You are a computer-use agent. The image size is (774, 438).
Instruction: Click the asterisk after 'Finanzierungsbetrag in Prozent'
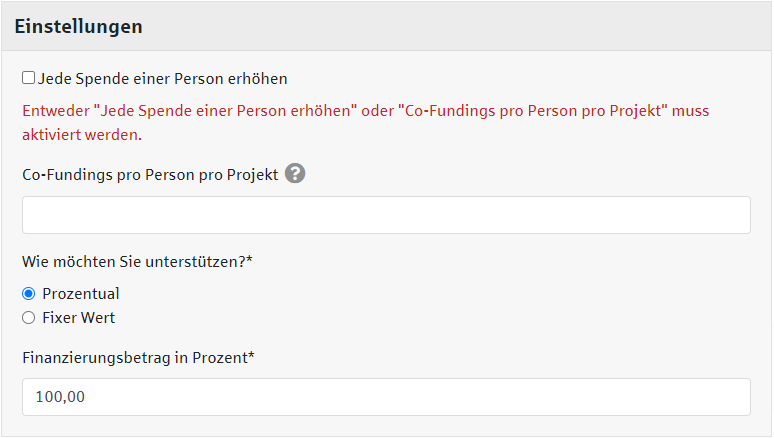tap(251, 356)
